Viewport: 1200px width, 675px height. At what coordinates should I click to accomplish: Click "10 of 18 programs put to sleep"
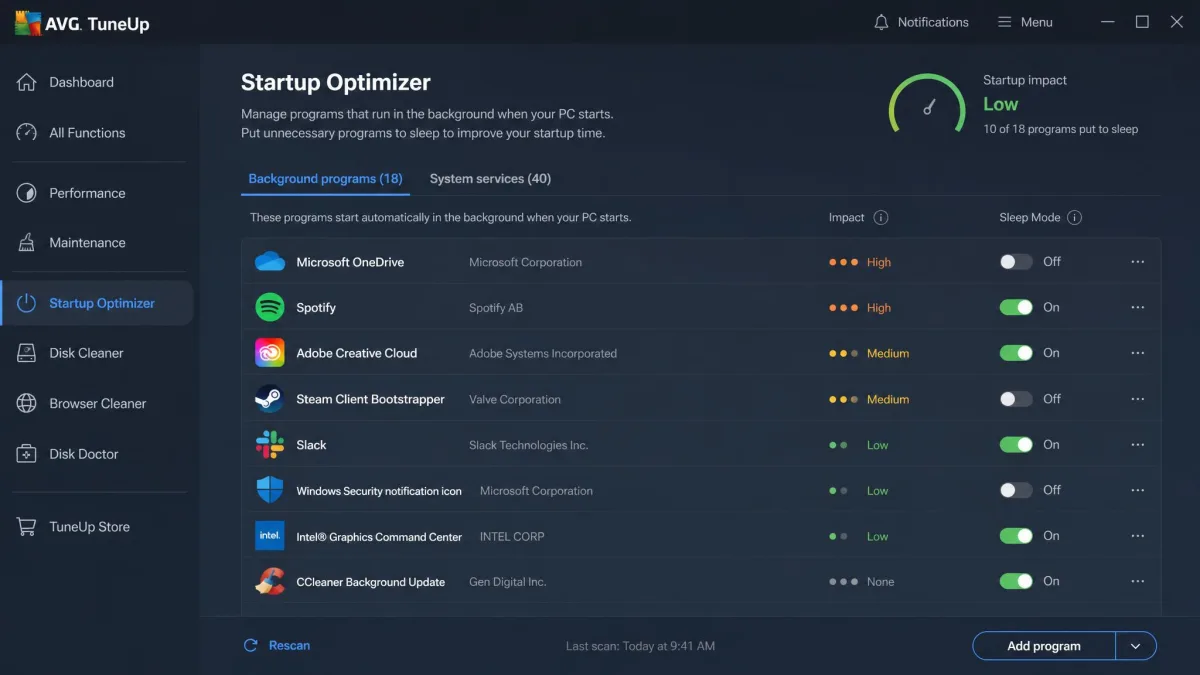click(1061, 129)
